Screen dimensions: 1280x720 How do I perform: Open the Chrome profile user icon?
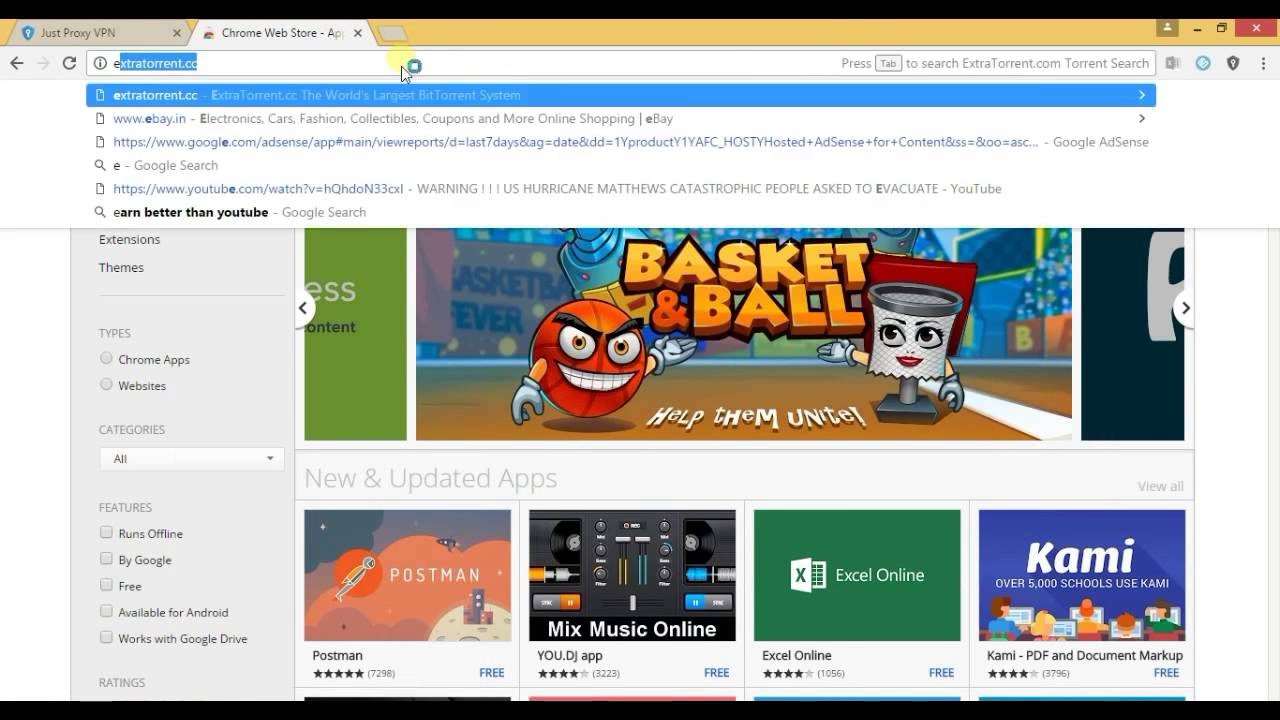click(1167, 28)
